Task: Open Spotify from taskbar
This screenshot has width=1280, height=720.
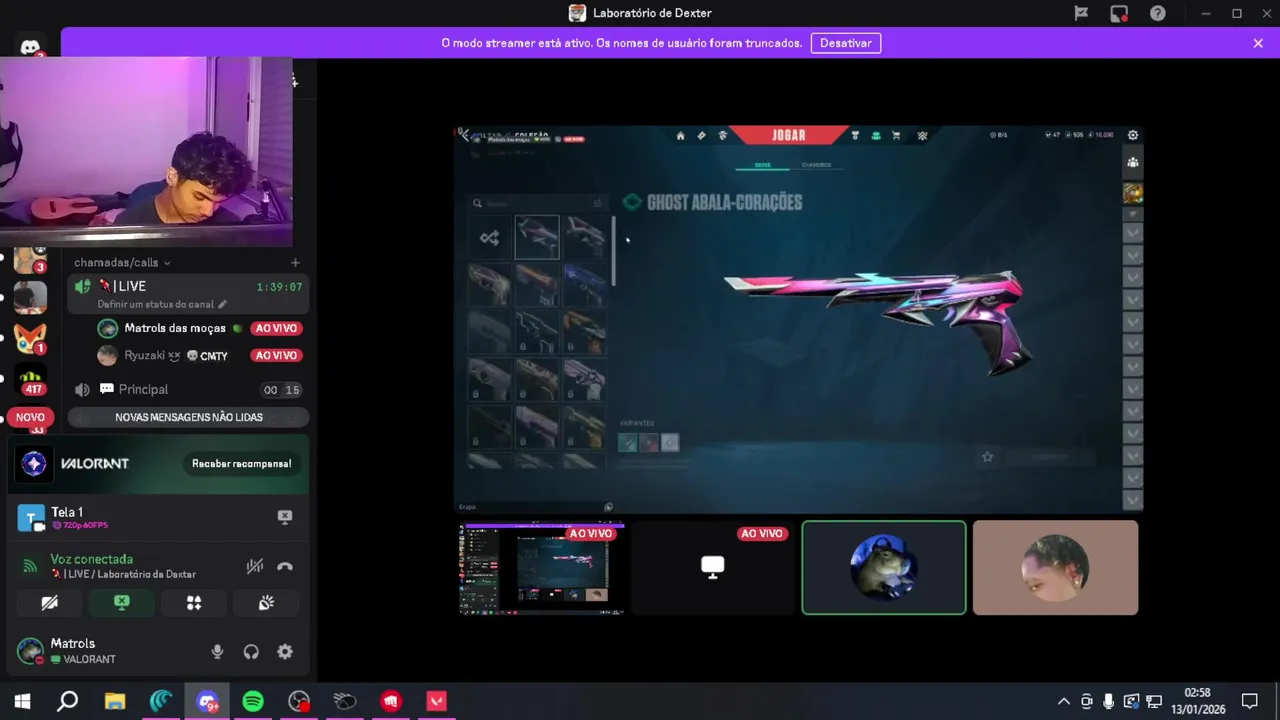Action: (x=253, y=702)
